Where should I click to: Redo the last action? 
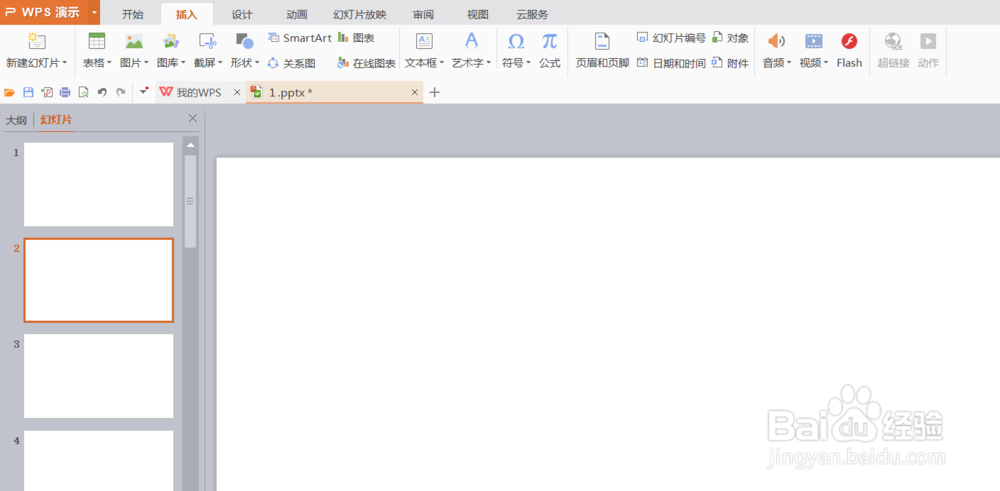(120, 92)
